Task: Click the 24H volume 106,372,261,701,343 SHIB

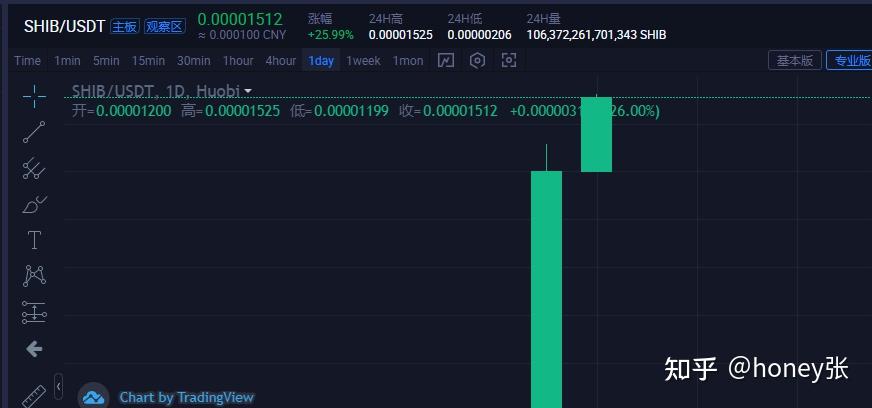Action: pos(596,35)
